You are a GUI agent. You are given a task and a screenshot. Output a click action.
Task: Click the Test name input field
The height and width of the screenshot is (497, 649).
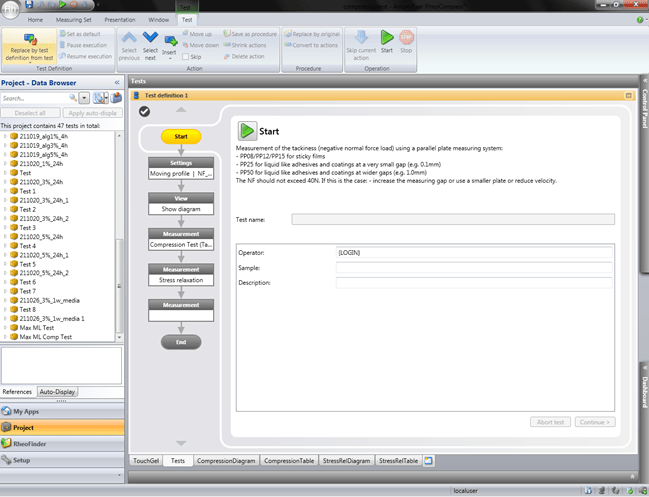click(x=452, y=218)
